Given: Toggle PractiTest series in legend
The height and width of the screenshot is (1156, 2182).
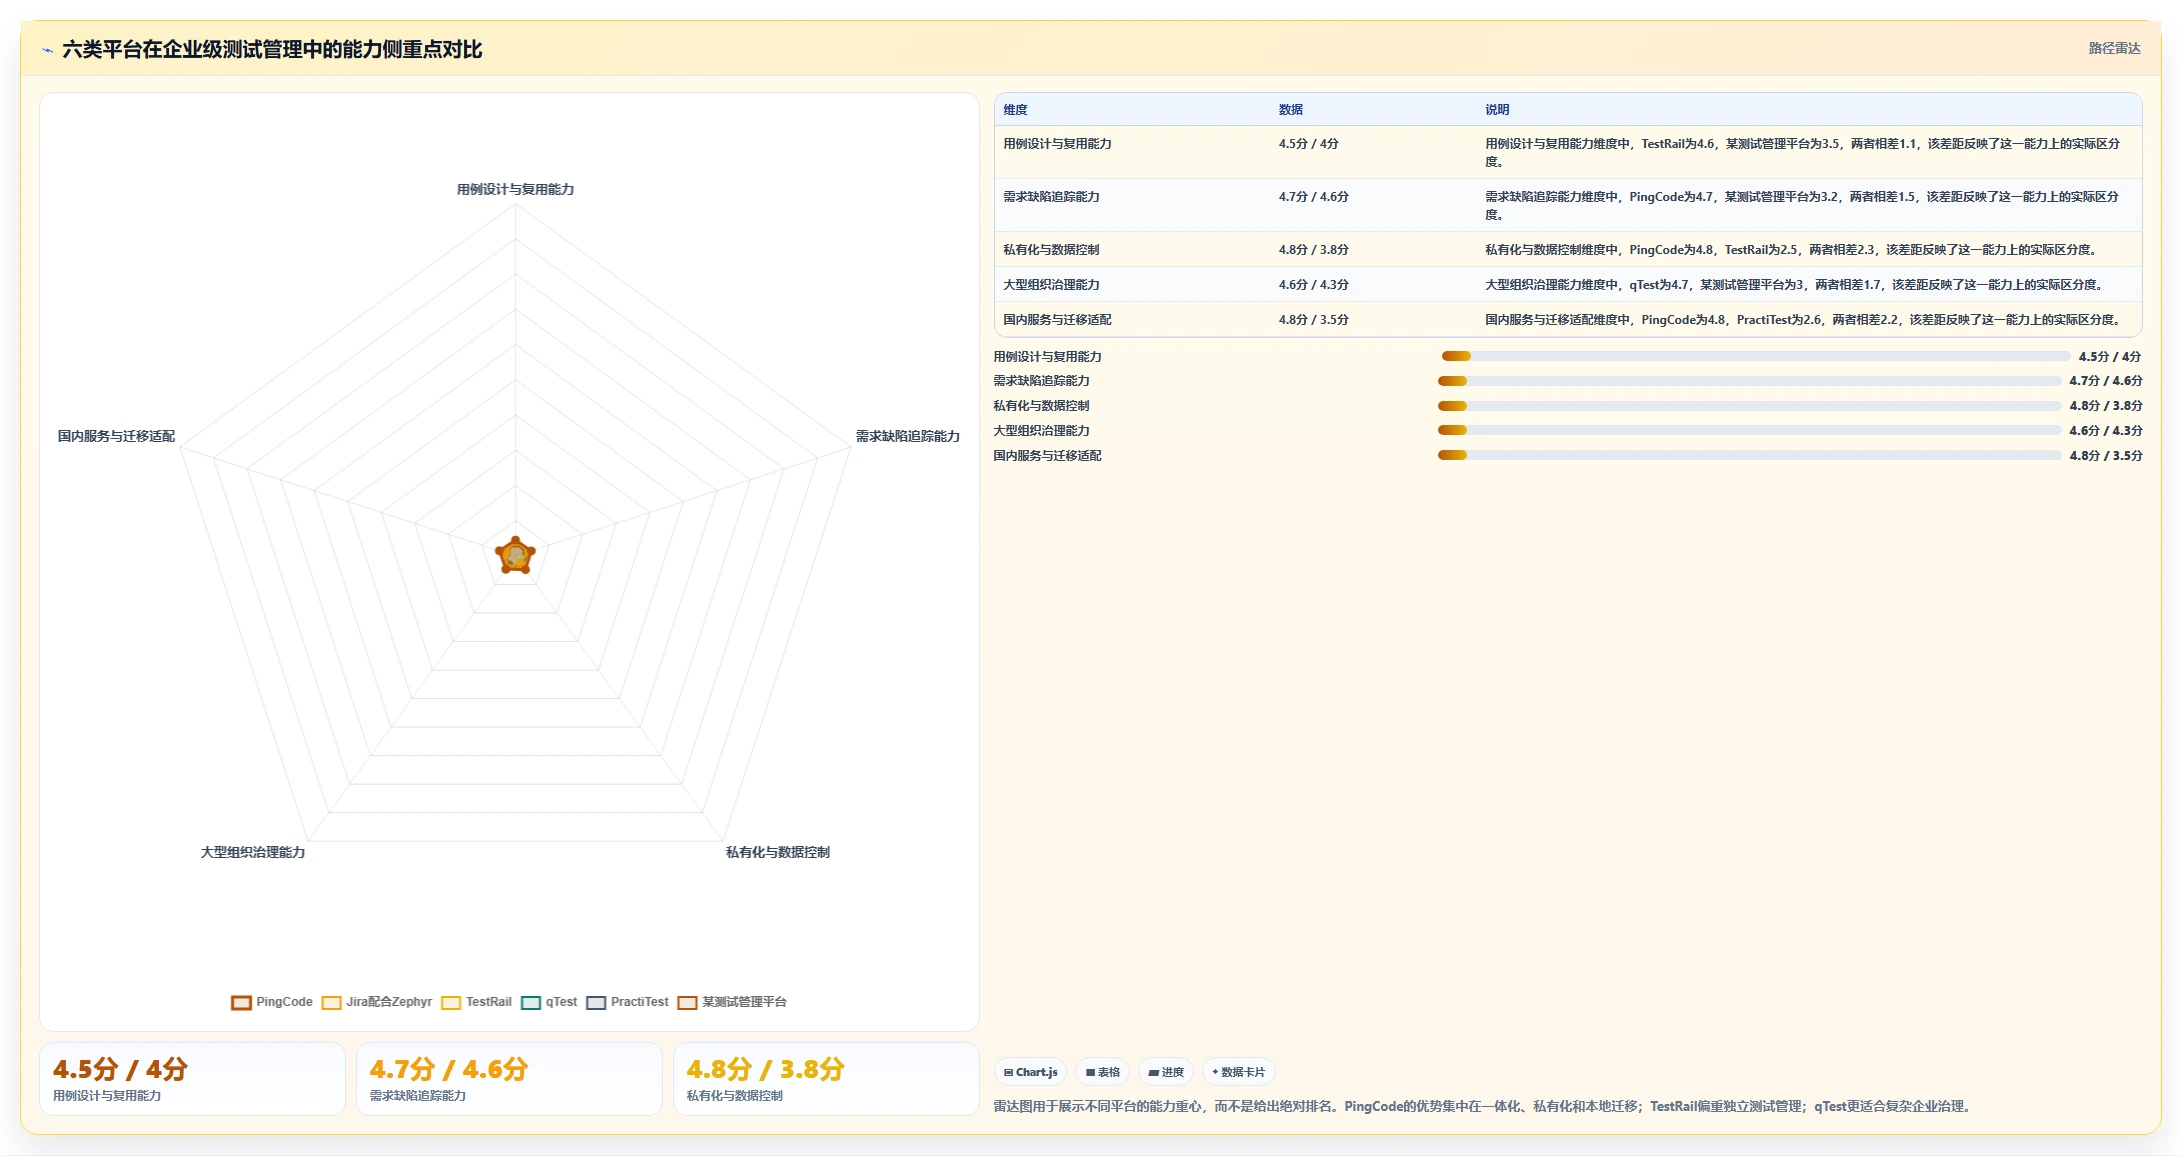Looking at the screenshot, I should [x=627, y=1002].
